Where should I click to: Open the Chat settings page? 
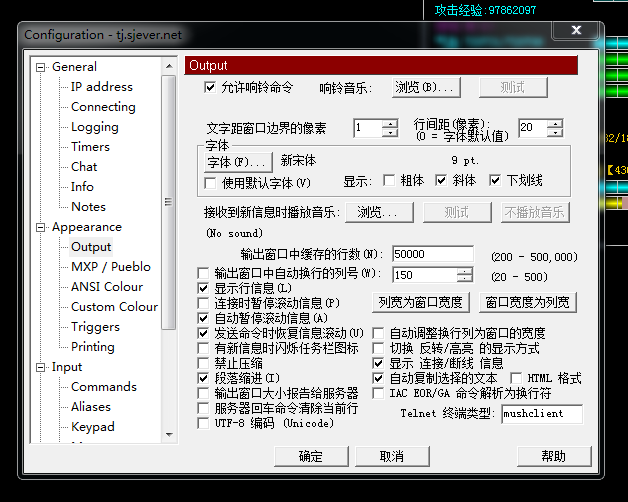pyautogui.click(x=84, y=167)
